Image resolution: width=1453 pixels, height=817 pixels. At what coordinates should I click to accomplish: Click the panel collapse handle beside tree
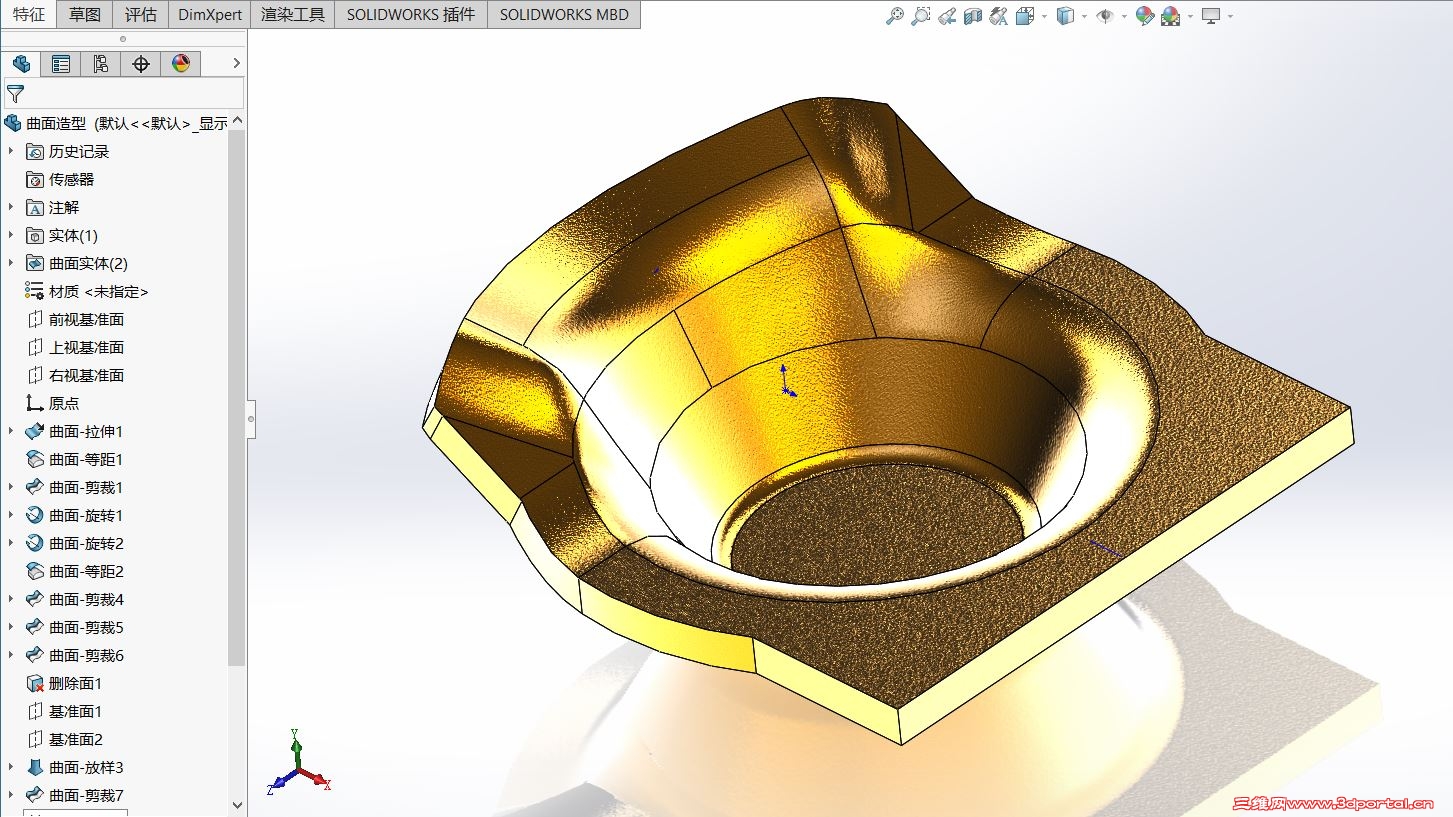(251, 418)
